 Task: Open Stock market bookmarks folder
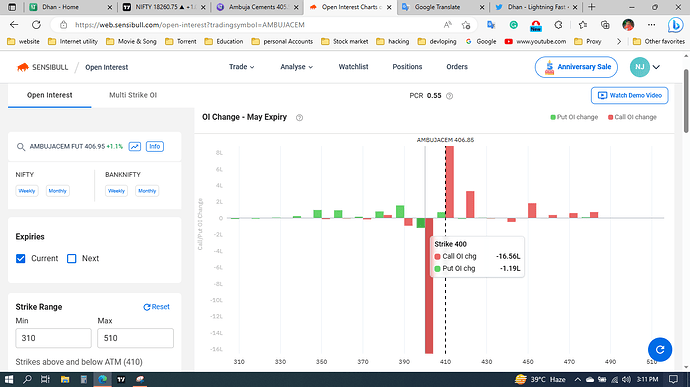coord(345,41)
